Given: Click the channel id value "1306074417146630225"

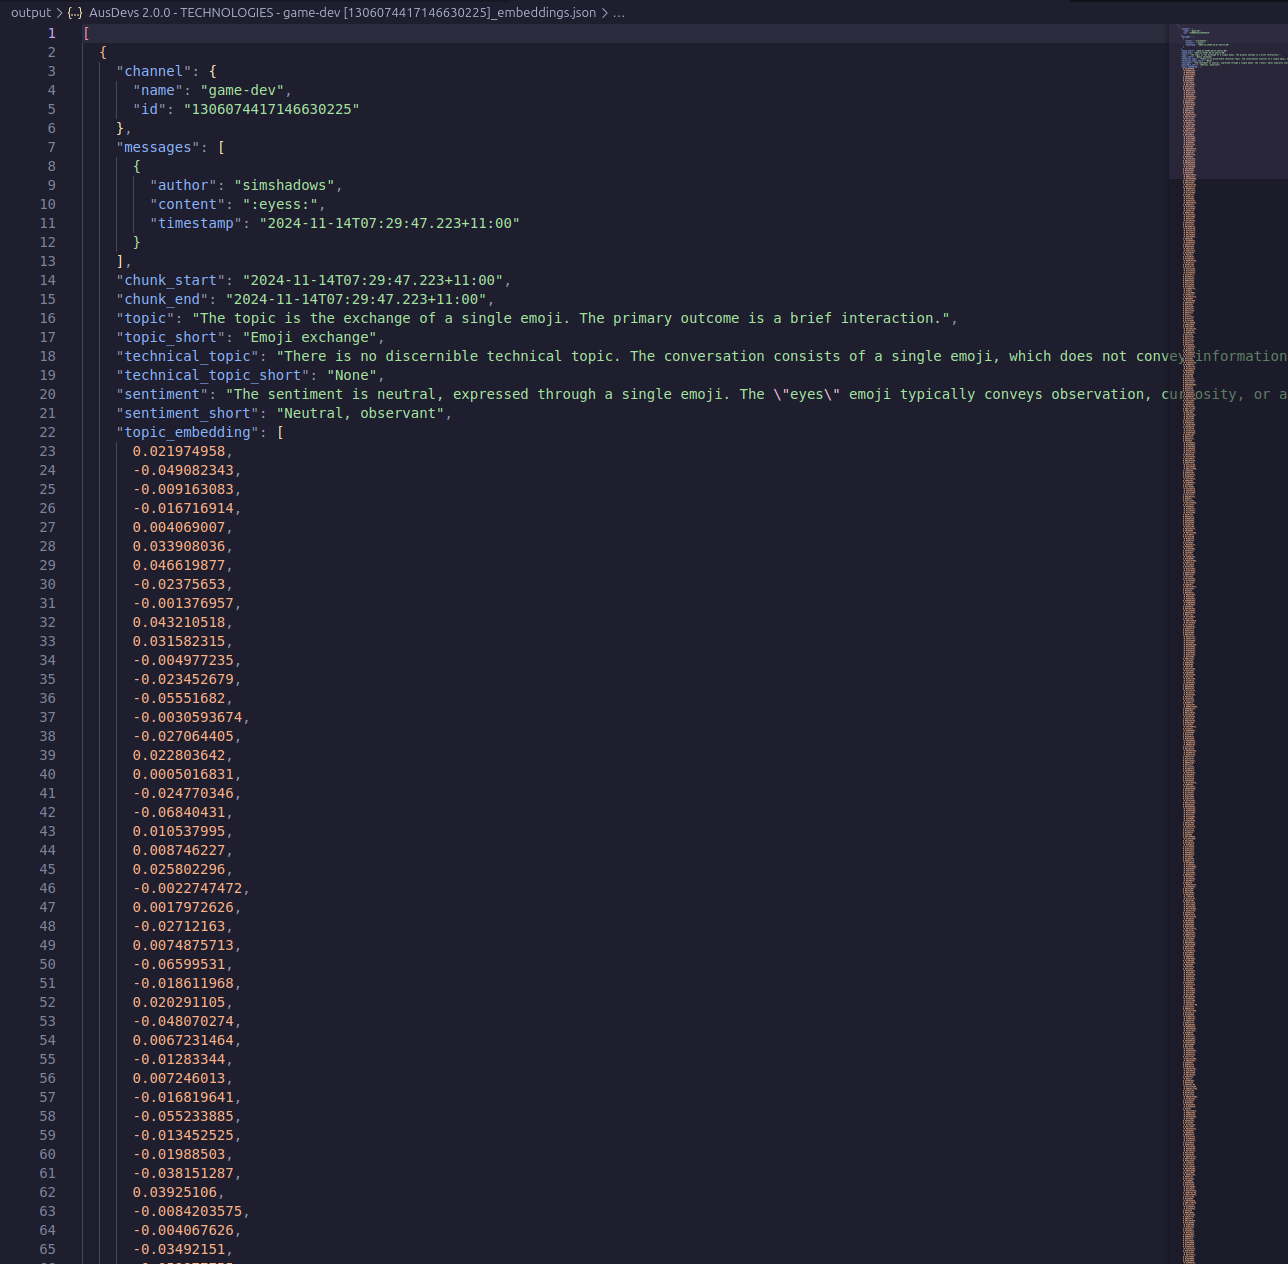Looking at the screenshot, I should point(271,109).
